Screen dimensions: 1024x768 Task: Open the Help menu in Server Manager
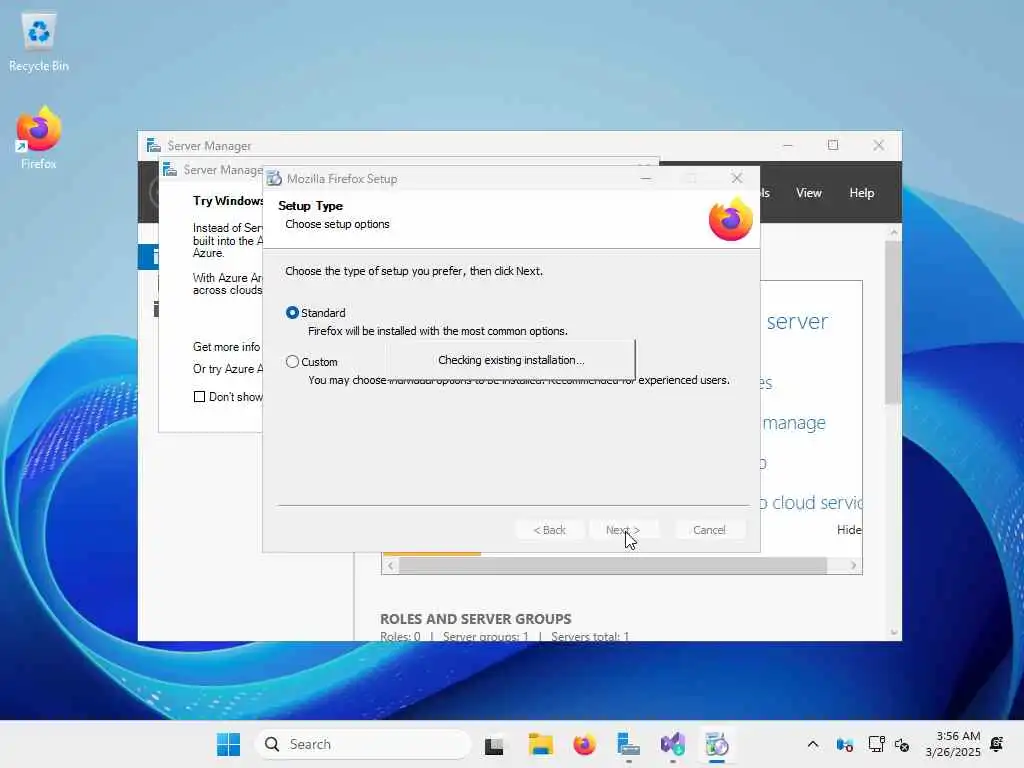tap(861, 193)
